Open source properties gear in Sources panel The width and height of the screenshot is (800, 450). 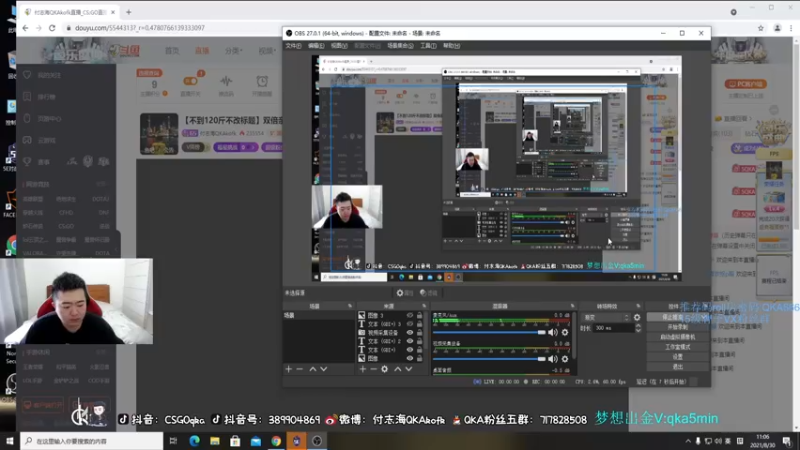(x=385, y=369)
